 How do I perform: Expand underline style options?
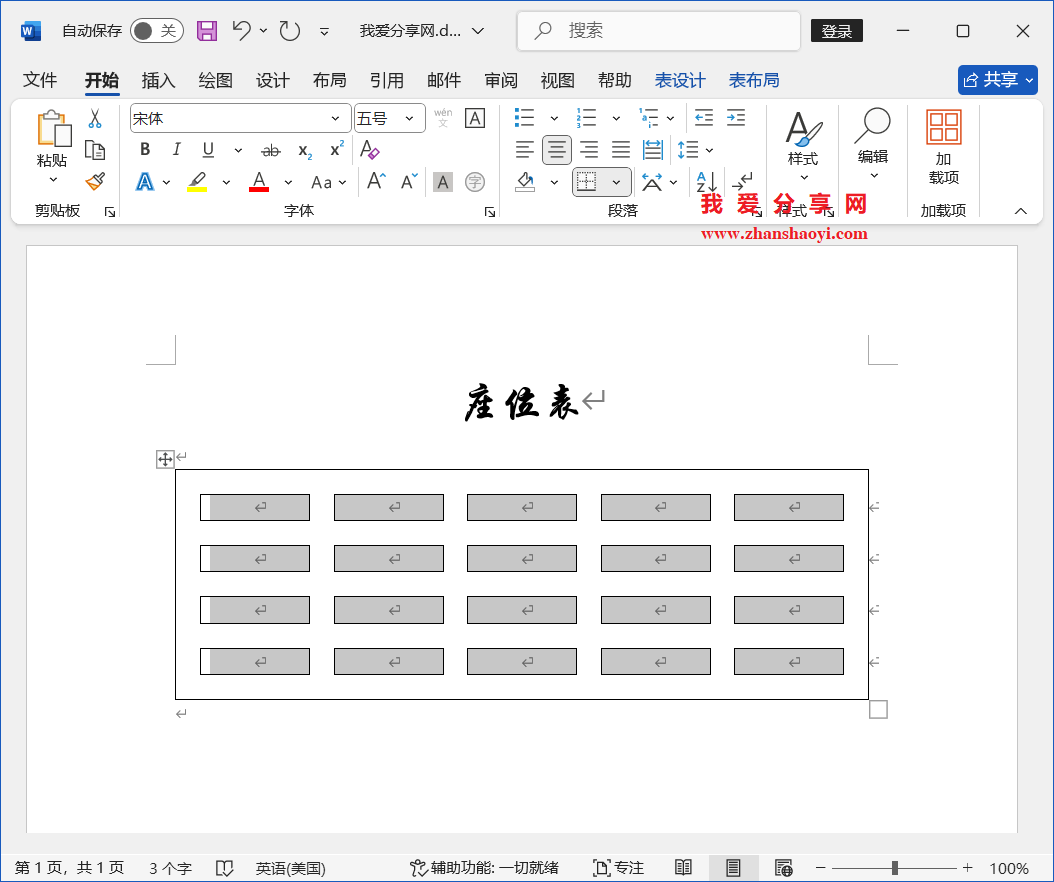238,151
